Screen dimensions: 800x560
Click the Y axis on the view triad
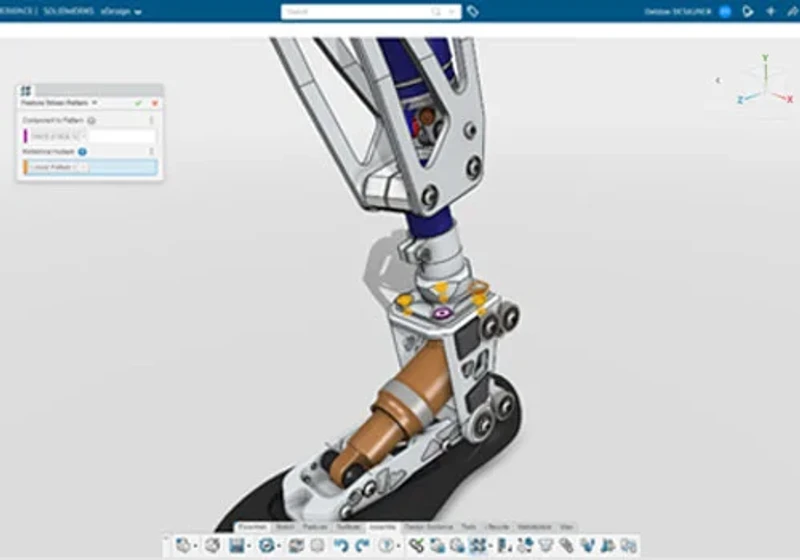coord(765,58)
